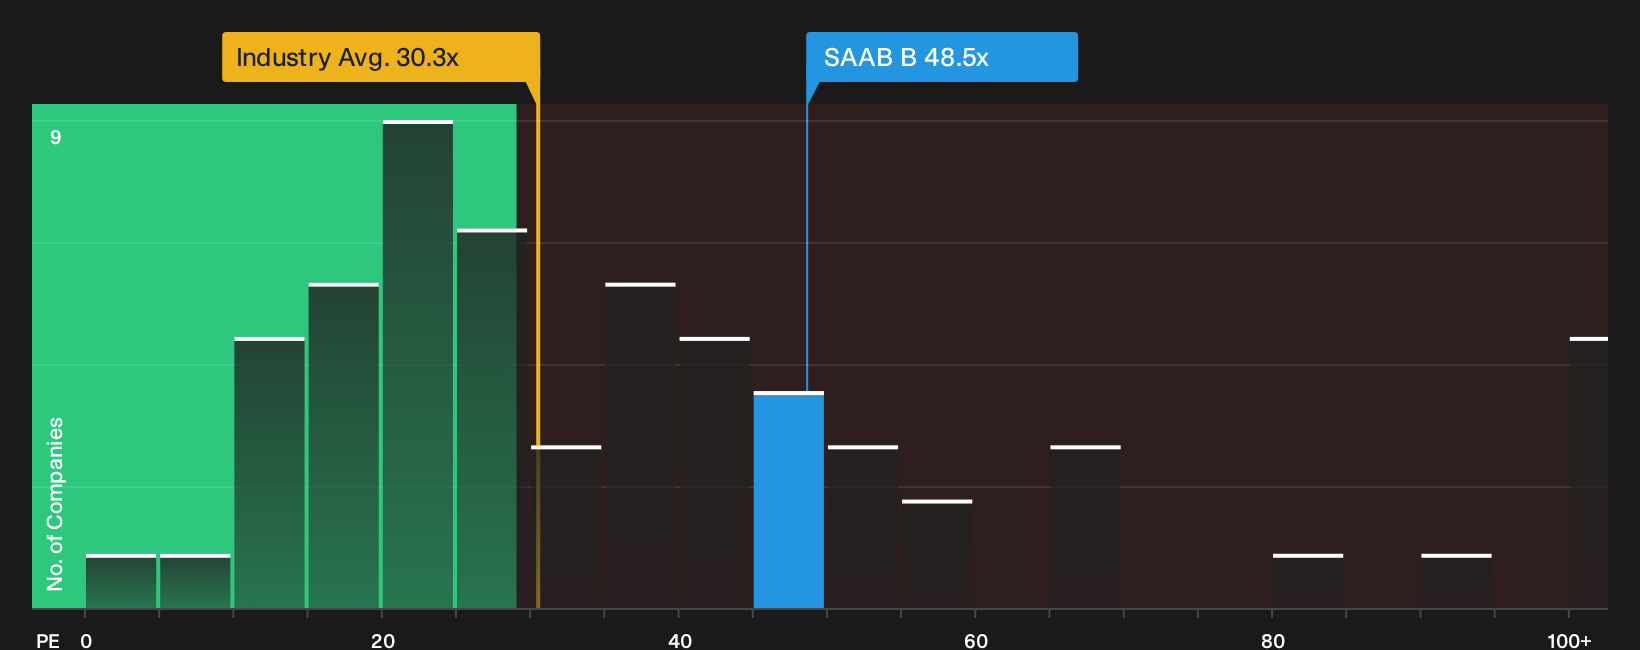1640x650 pixels.
Task: Click the tallest bar at PE 20-25
Action: point(418,364)
